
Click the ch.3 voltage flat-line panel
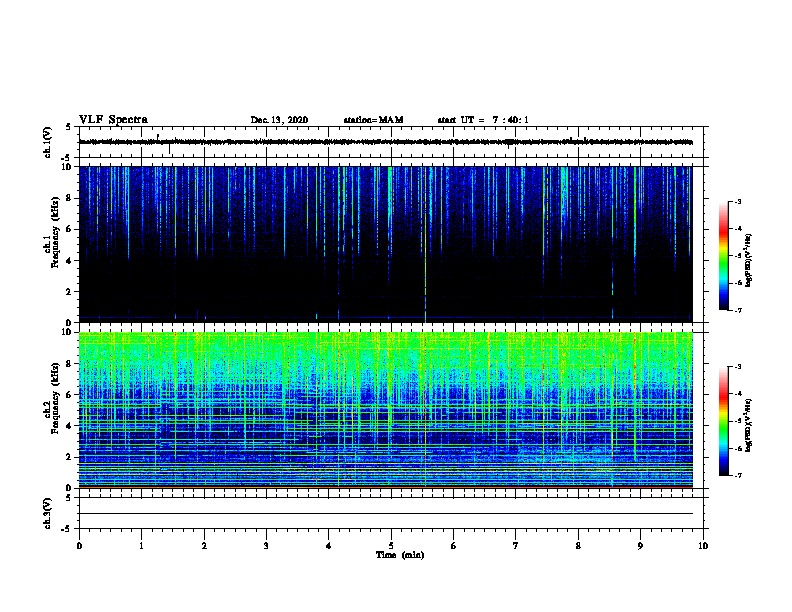pos(391,513)
